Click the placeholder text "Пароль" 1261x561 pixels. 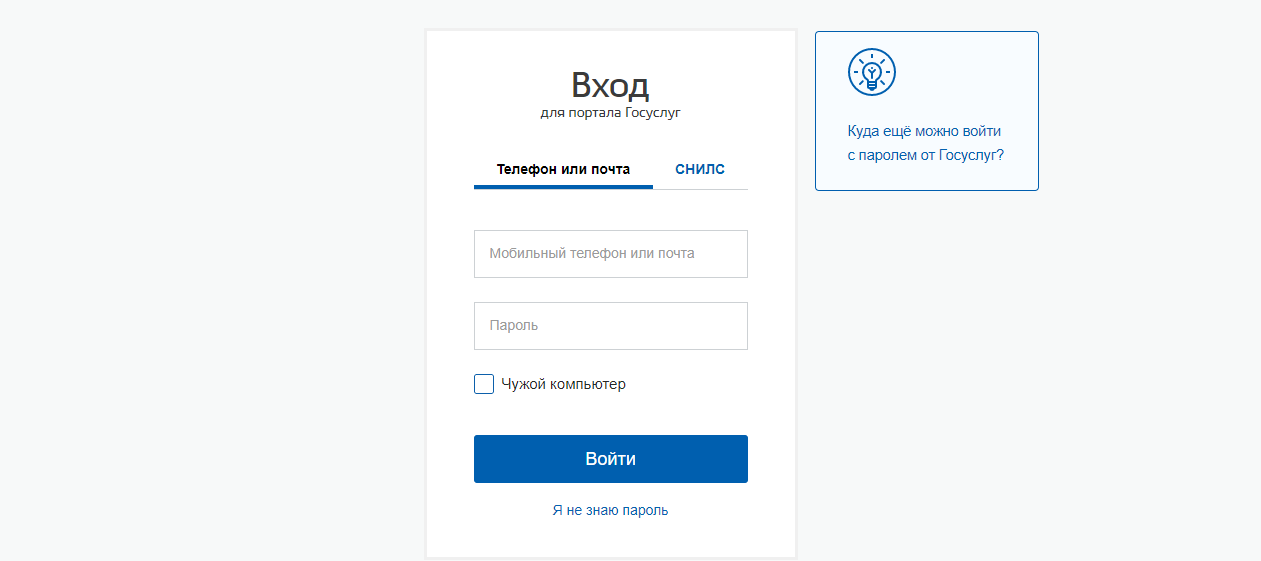514,326
